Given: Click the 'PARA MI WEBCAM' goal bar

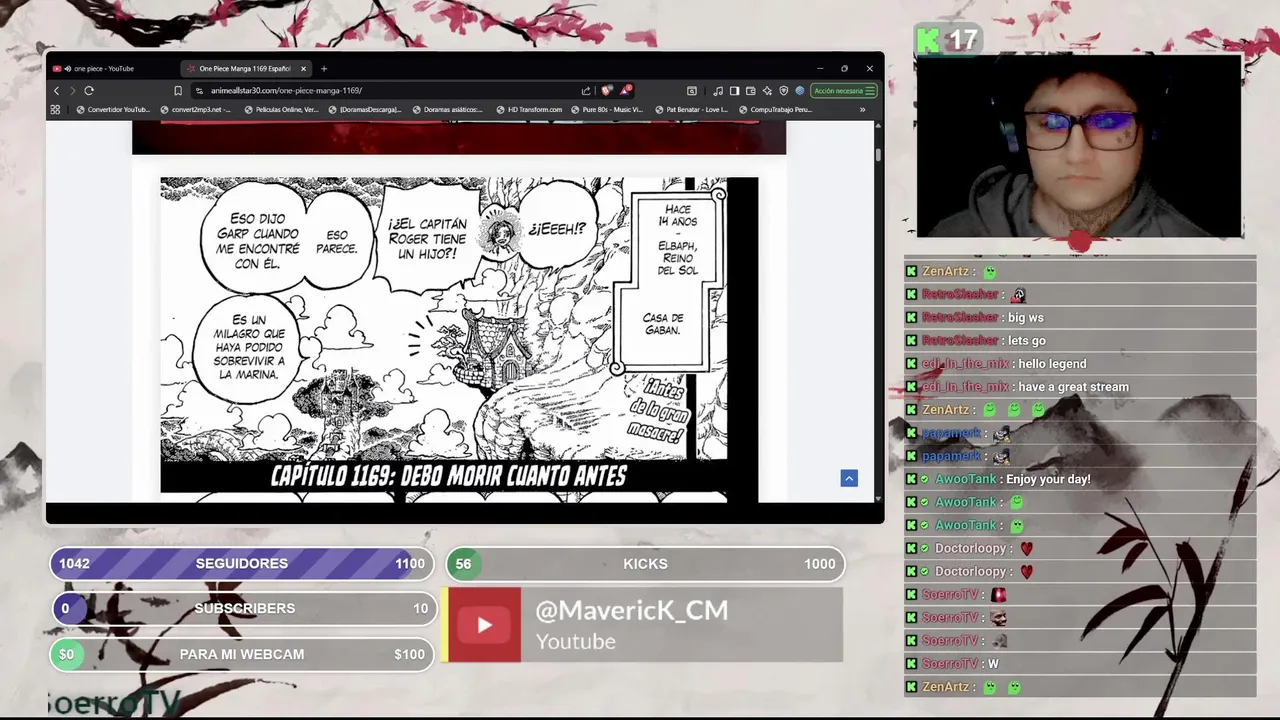Looking at the screenshot, I should 242,654.
